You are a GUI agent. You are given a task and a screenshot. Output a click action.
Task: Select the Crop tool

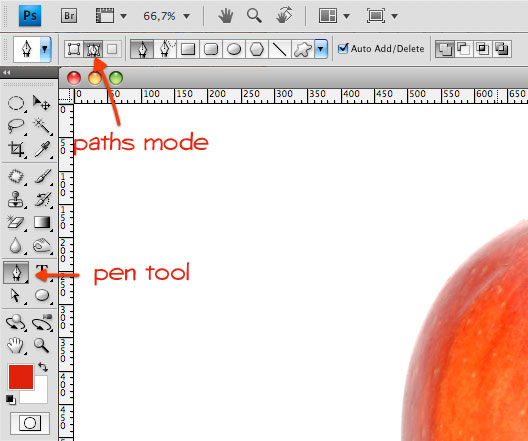pos(16,149)
